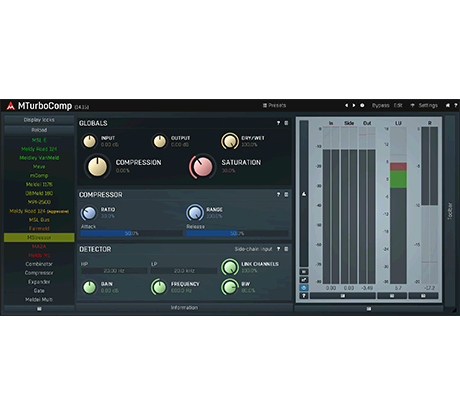Toggle Side-chain input in the Detector
The height and width of the screenshot is (416, 460).
[x=253, y=249]
